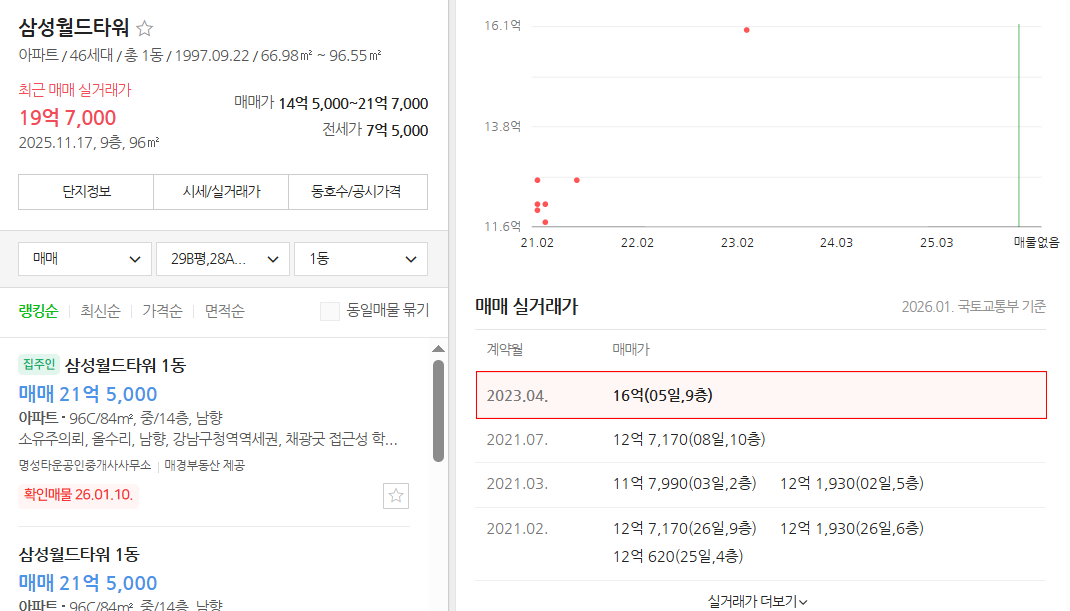The height and width of the screenshot is (611, 1070).
Task: Click 집주인 verified owner badge
Action: (39, 365)
